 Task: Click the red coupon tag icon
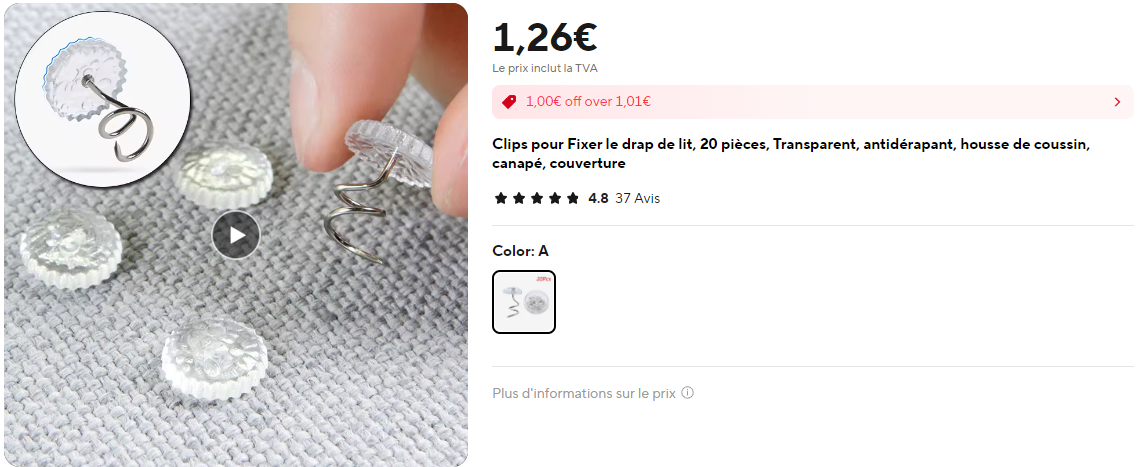pos(509,102)
